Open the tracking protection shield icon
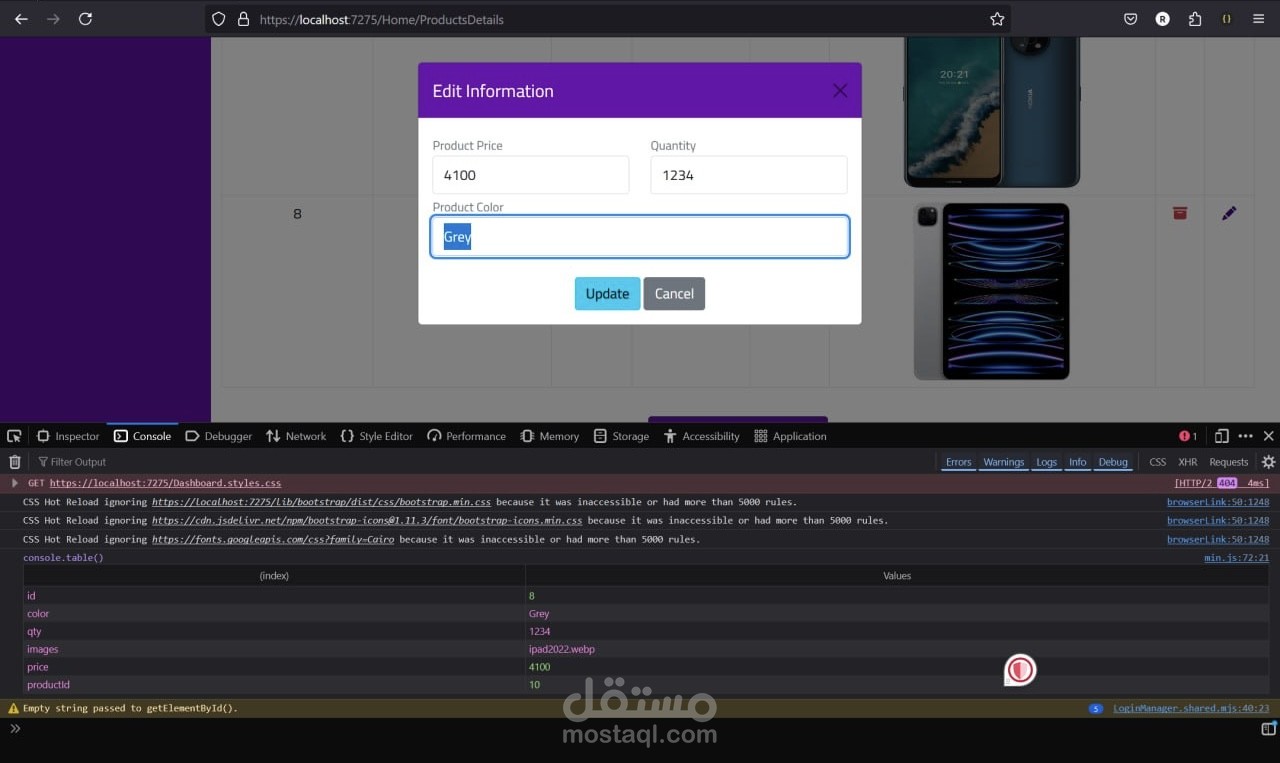This screenshot has height=763, width=1280. point(219,19)
